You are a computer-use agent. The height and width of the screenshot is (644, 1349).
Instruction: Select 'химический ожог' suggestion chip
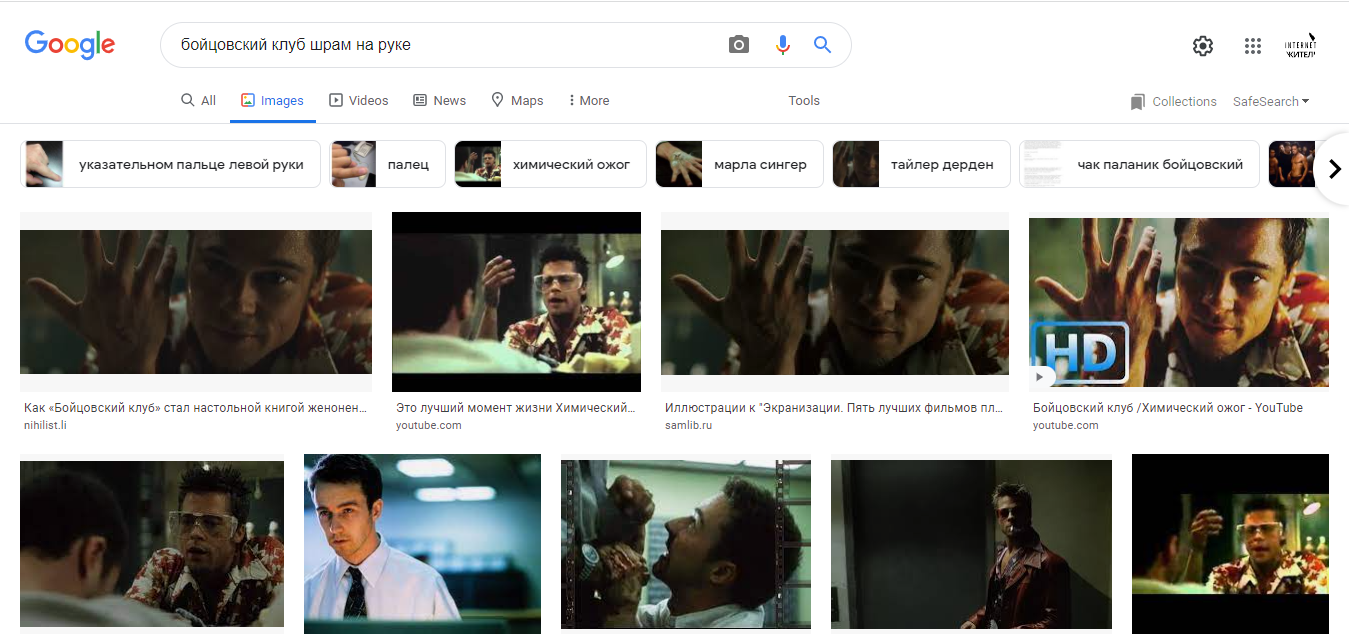point(549,164)
